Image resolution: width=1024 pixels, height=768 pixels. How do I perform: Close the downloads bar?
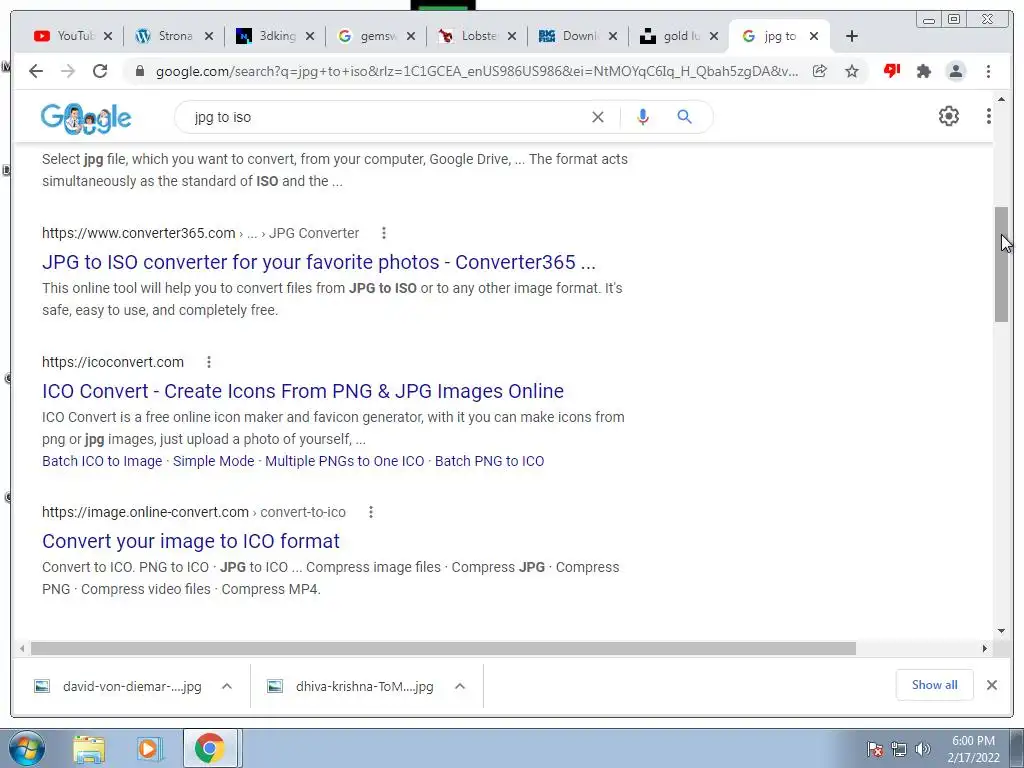coord(991,685)
